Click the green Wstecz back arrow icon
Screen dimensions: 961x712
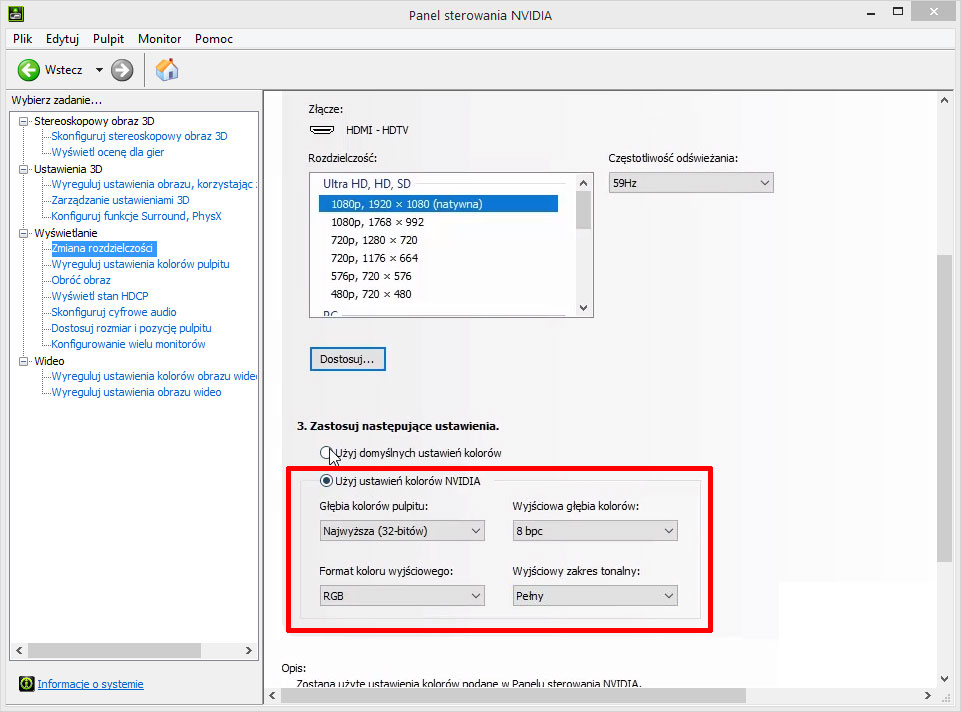(28, 70)
